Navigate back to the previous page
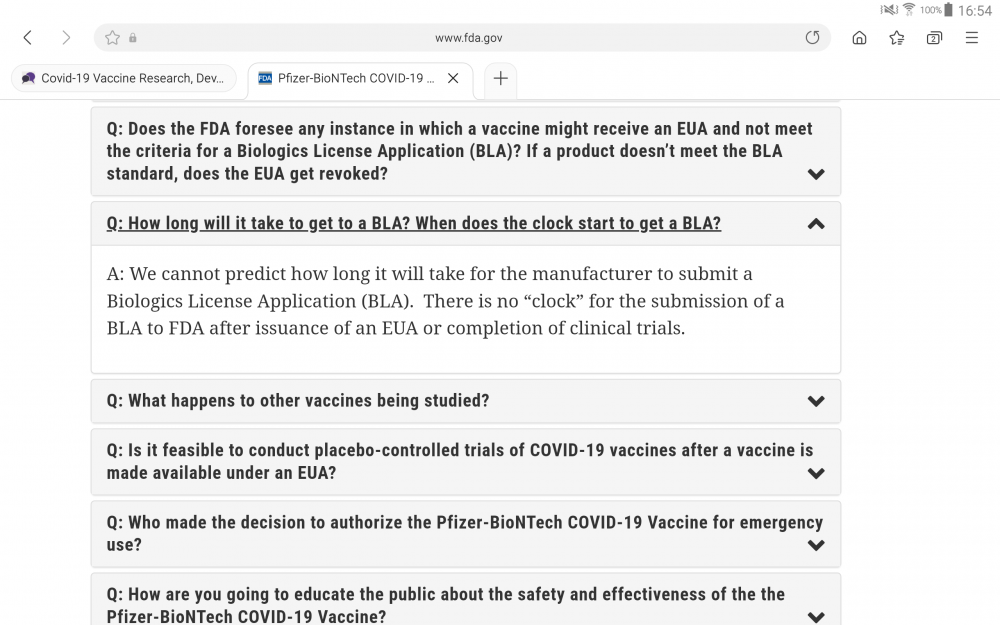Screen dimensions: 1000x625 (27, 37)
